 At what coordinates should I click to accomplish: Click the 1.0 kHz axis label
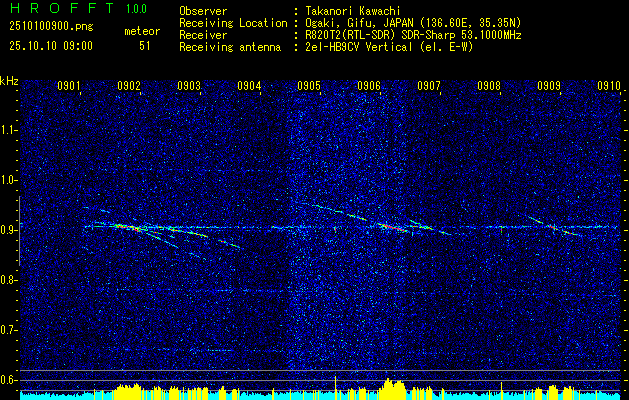pyautogui.click(x=9, y=180)
